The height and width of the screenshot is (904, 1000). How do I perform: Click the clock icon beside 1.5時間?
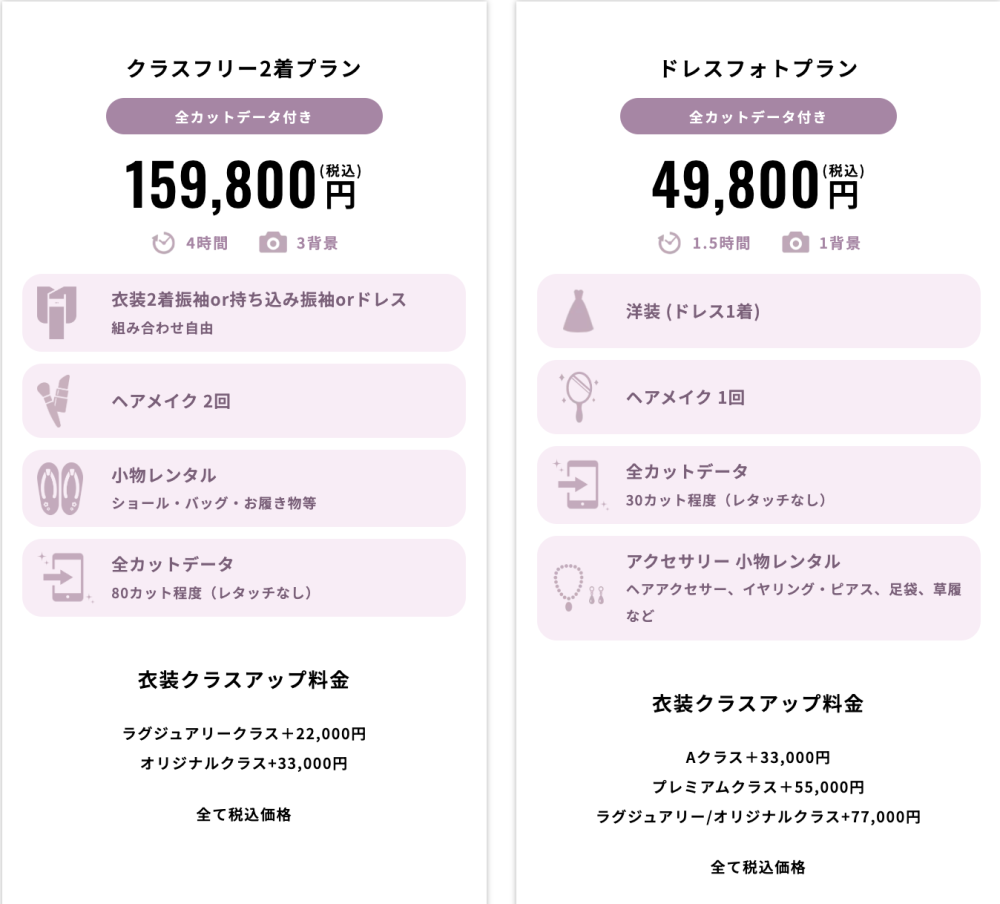669,243
